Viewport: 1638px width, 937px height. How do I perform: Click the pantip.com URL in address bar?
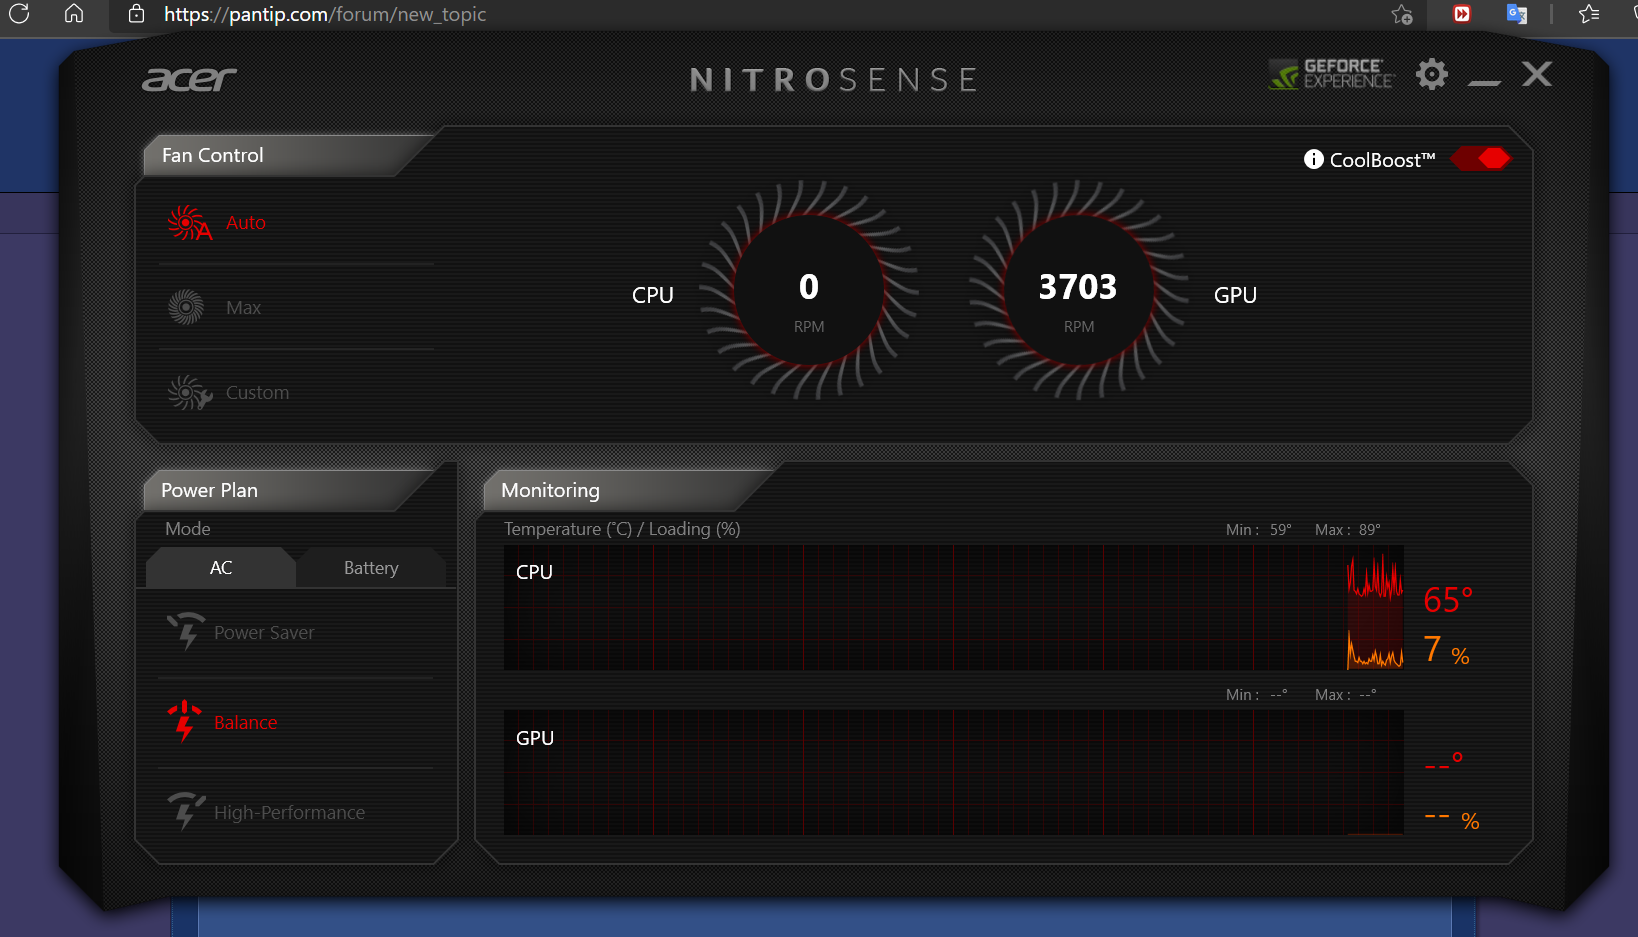pyautogui.click(x=325, y=14)
